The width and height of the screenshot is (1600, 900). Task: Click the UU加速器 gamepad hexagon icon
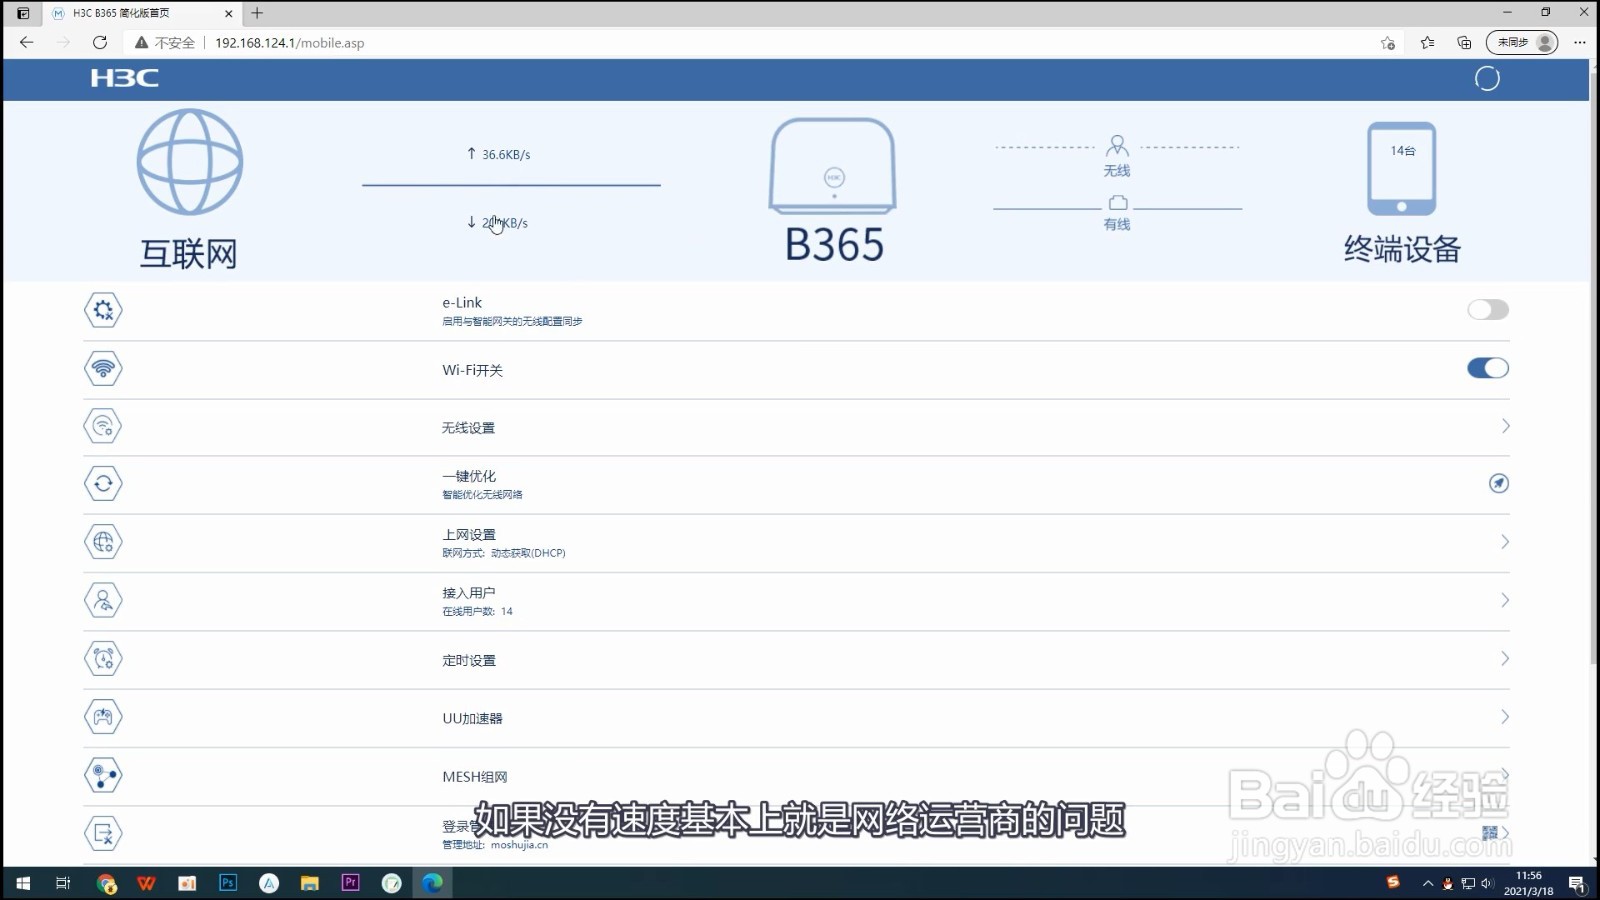(x=103, y=717)
